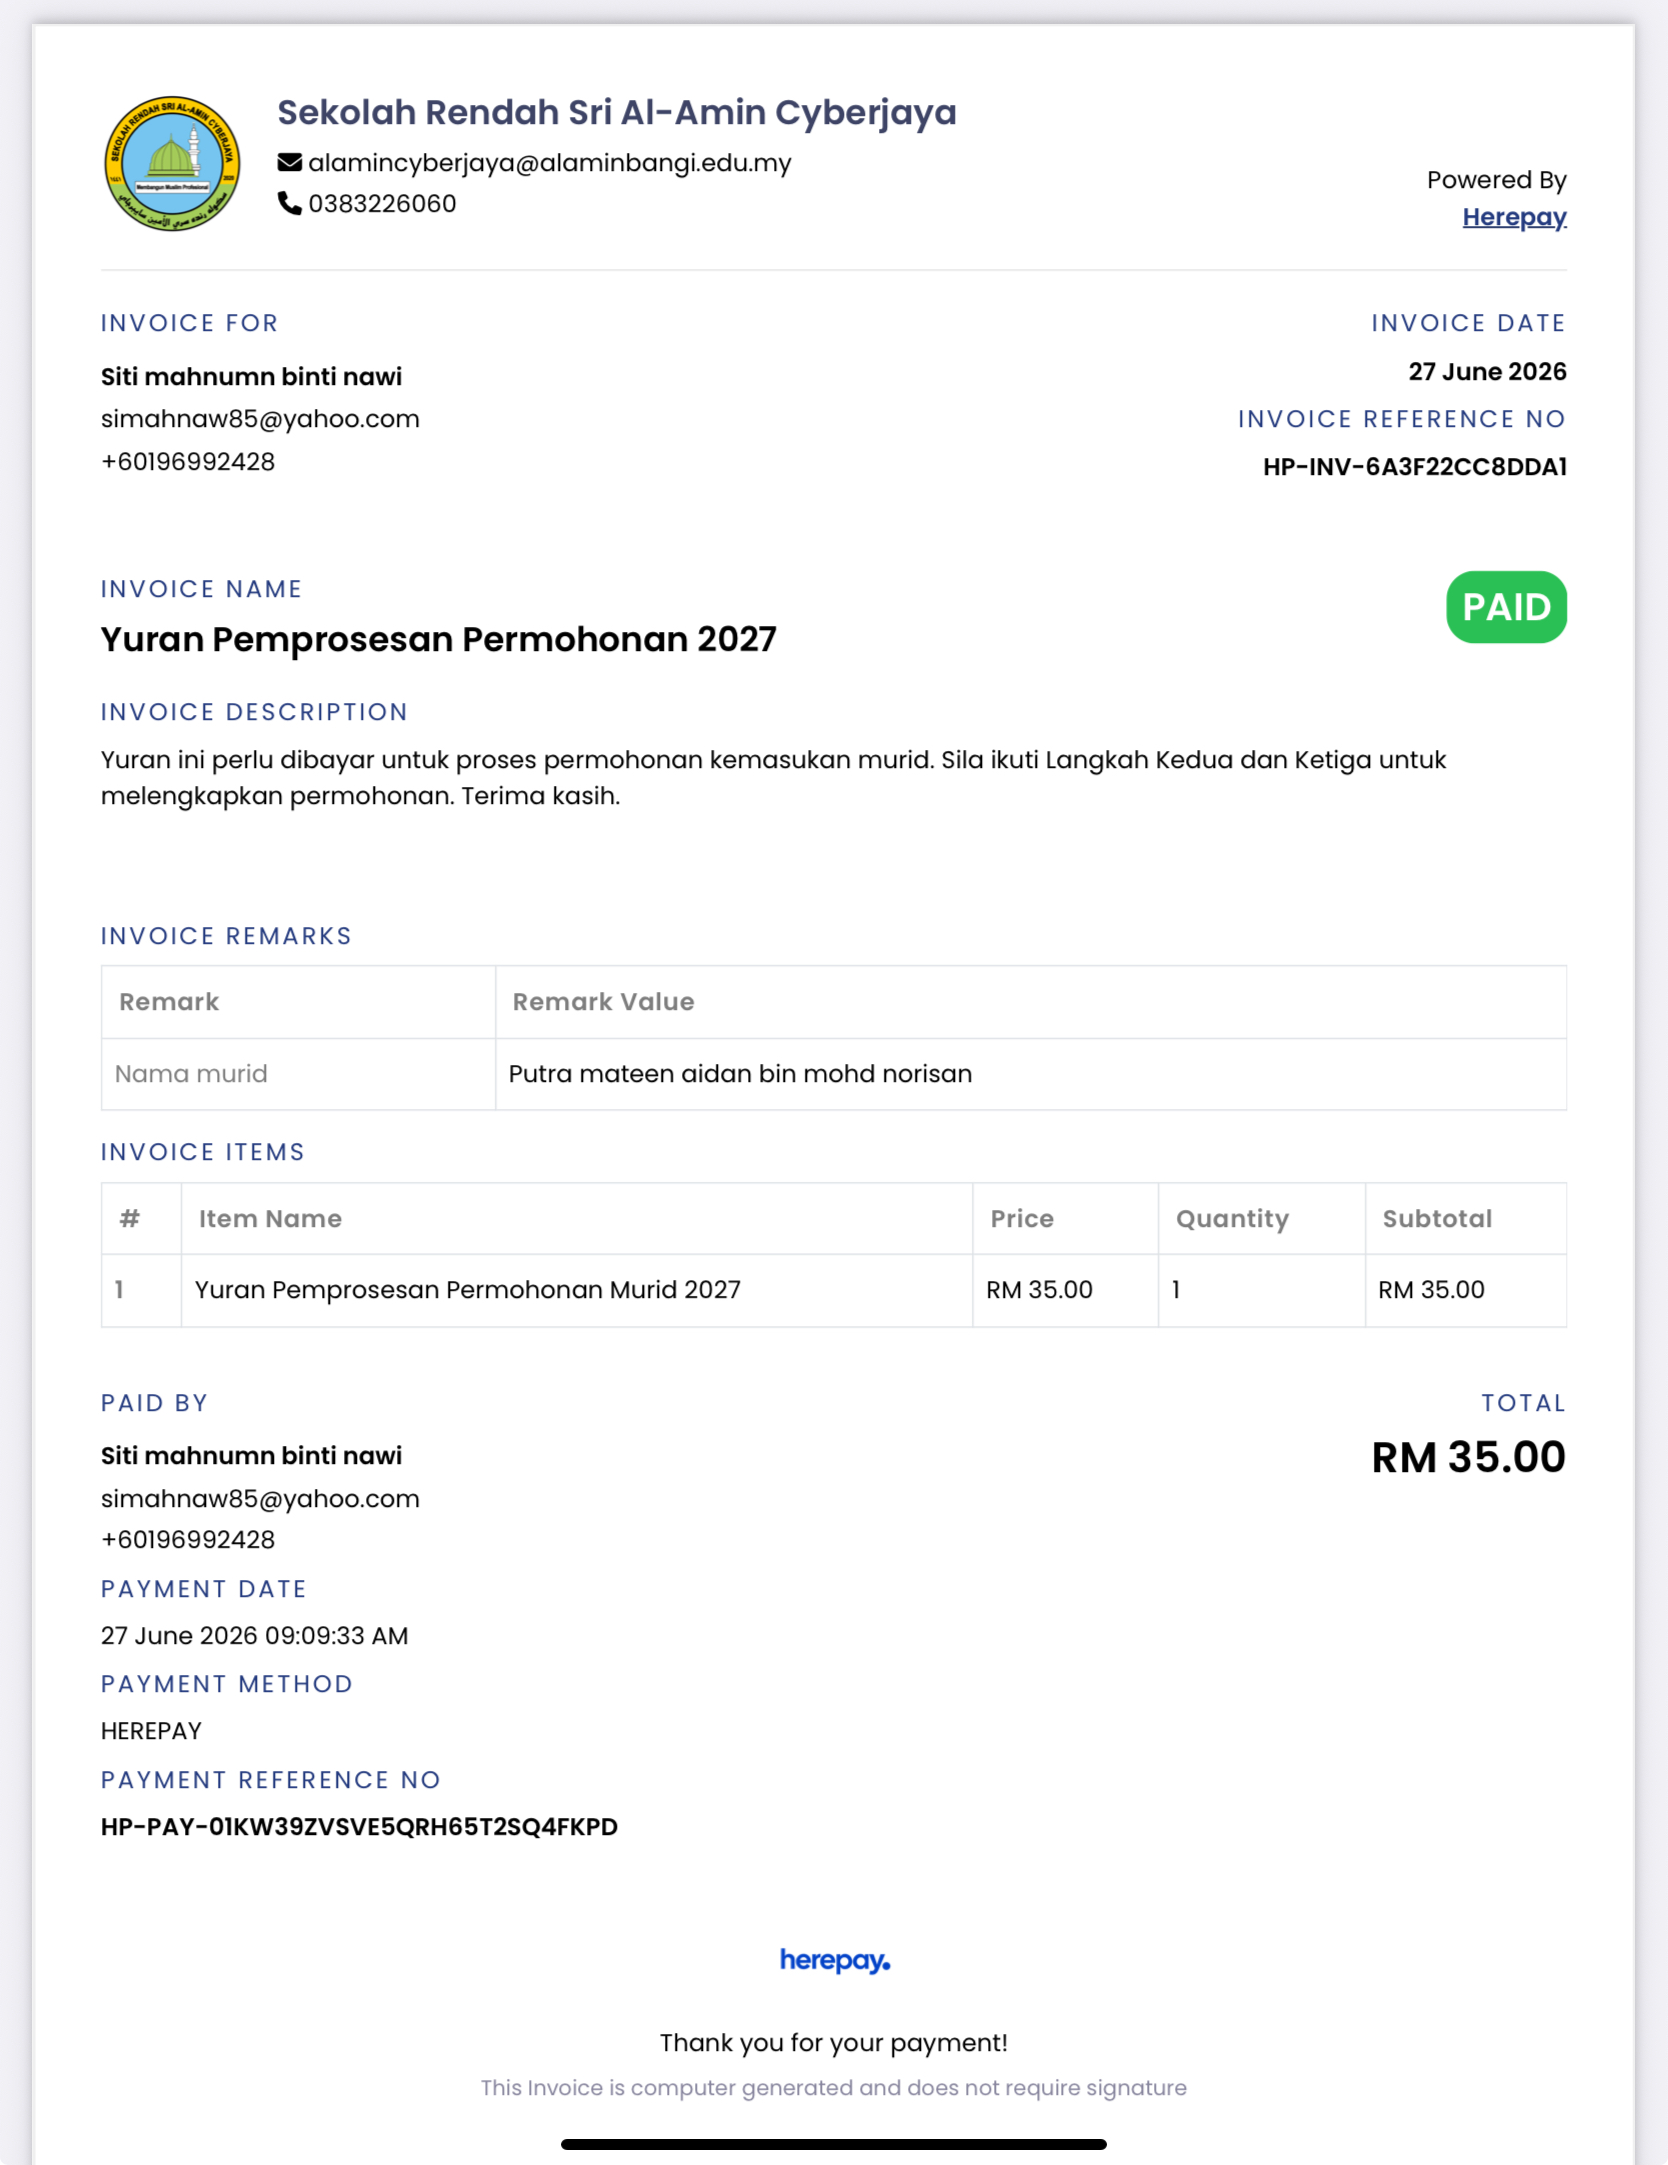This screenshot has width=1668, height=2165.
Task: Click the green PAID status badge
Action: point(1505,607)
